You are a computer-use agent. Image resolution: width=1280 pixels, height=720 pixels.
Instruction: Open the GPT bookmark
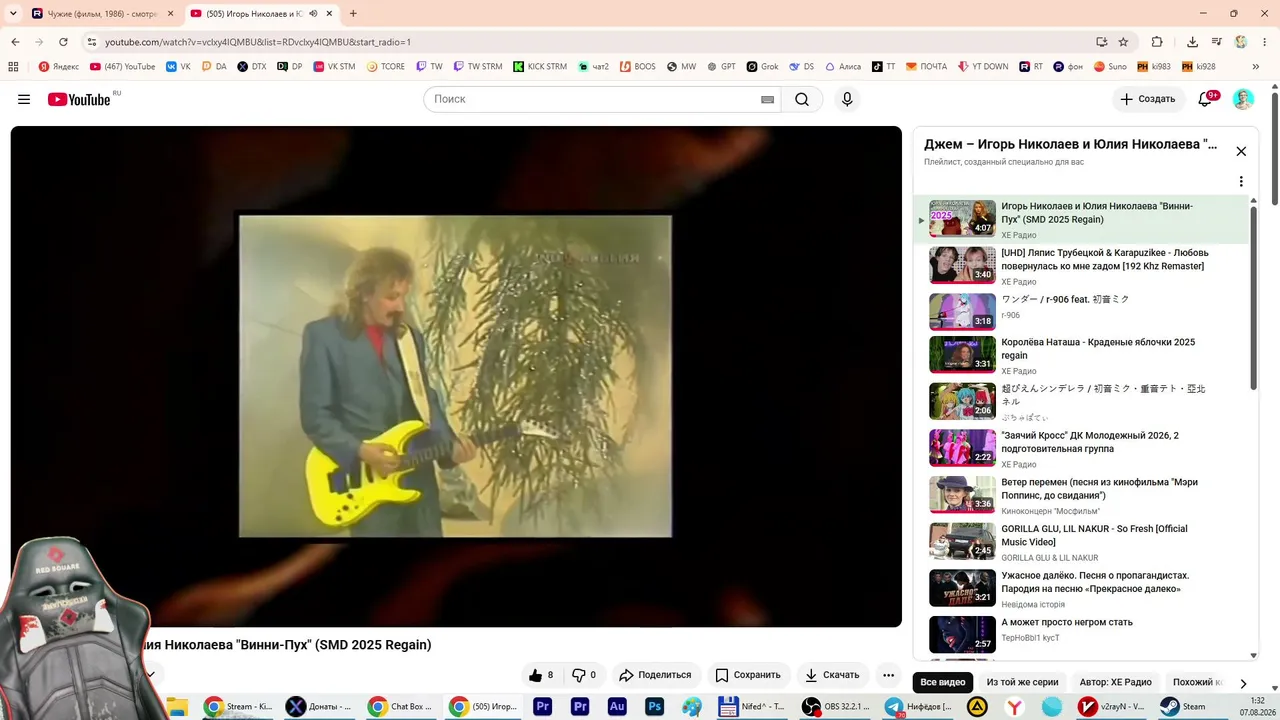click(721, 67)
